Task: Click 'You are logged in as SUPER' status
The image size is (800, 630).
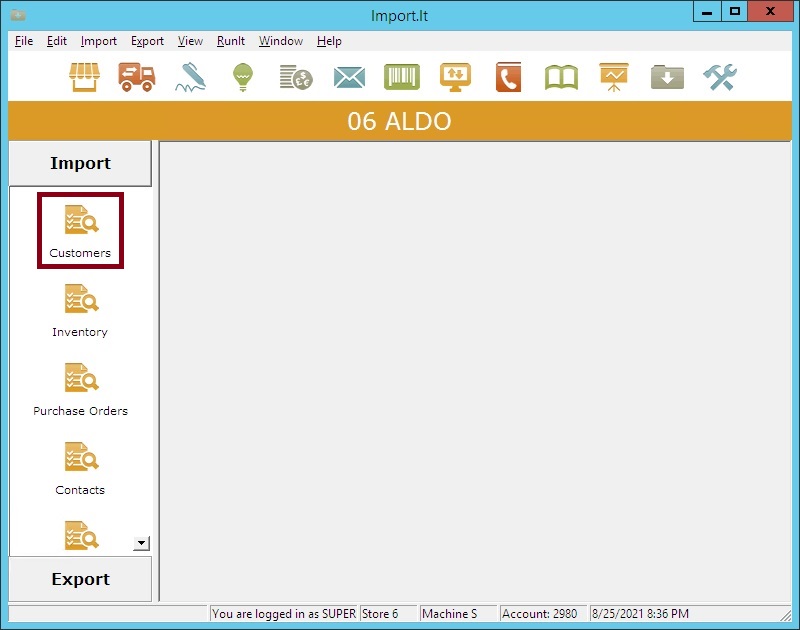Action: pos(284,614)
